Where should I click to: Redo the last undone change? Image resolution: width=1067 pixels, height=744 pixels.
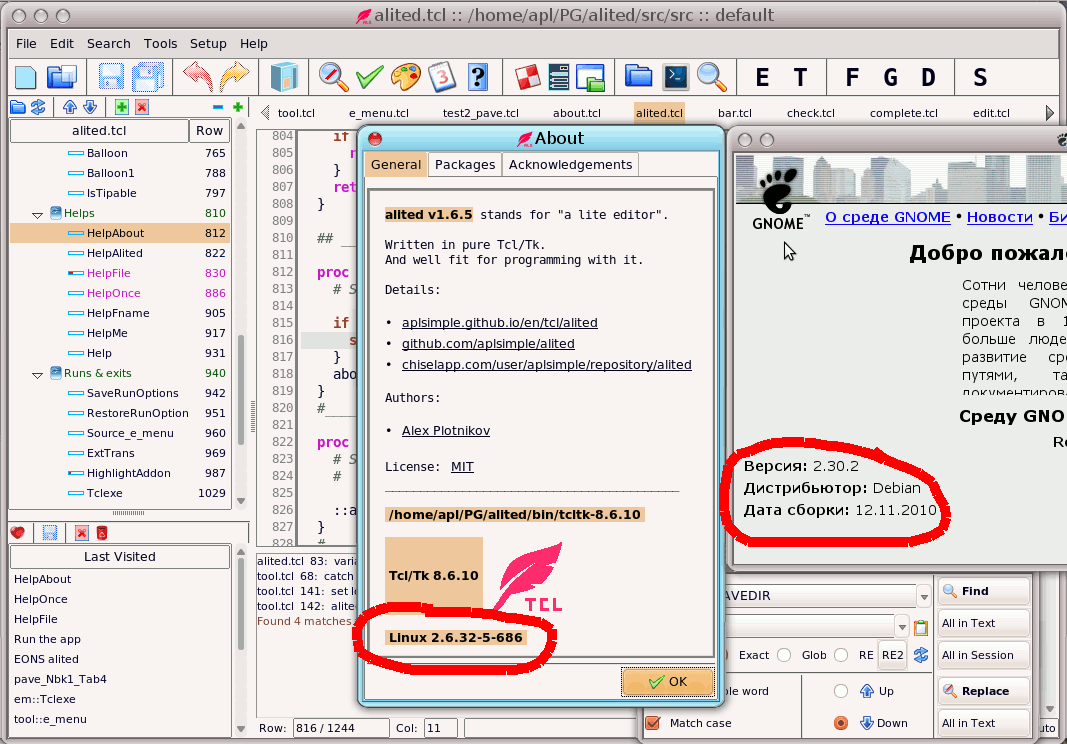point(235,77)
